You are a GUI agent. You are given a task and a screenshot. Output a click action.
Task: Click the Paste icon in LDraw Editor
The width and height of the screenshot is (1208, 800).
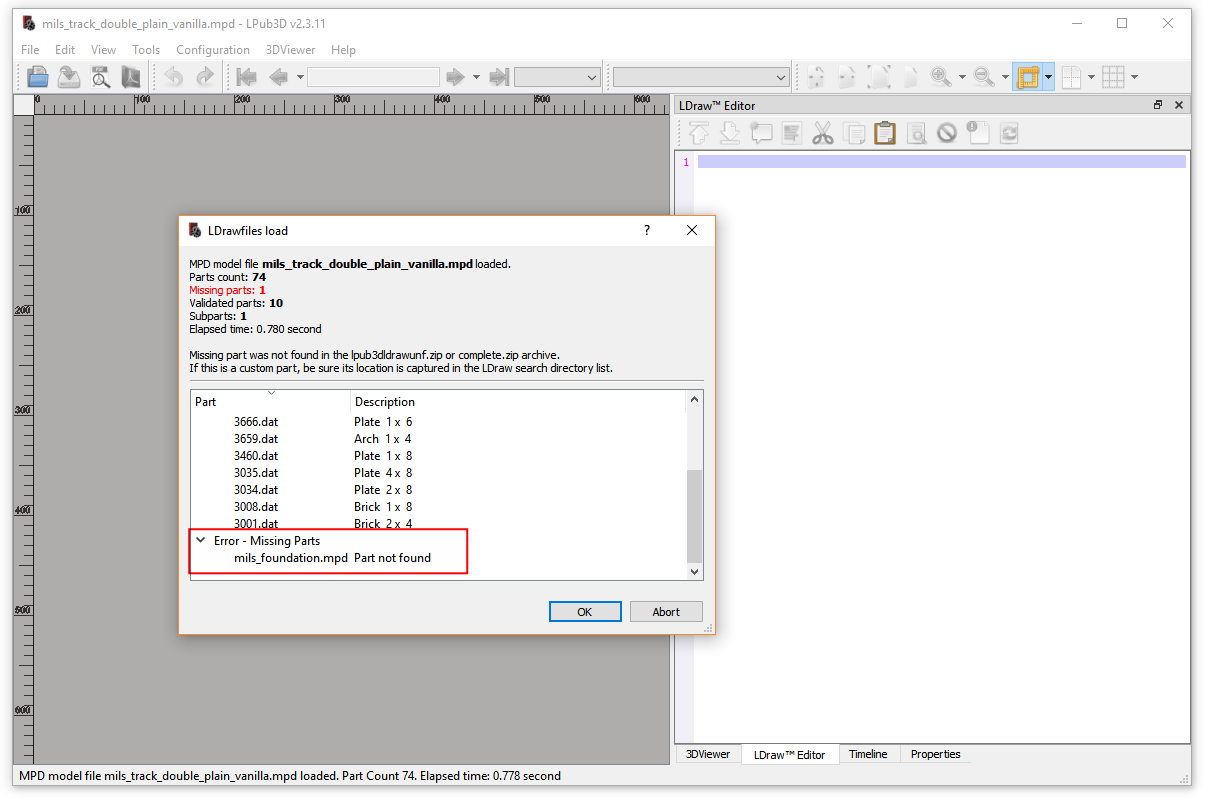[x=884, y=132]
